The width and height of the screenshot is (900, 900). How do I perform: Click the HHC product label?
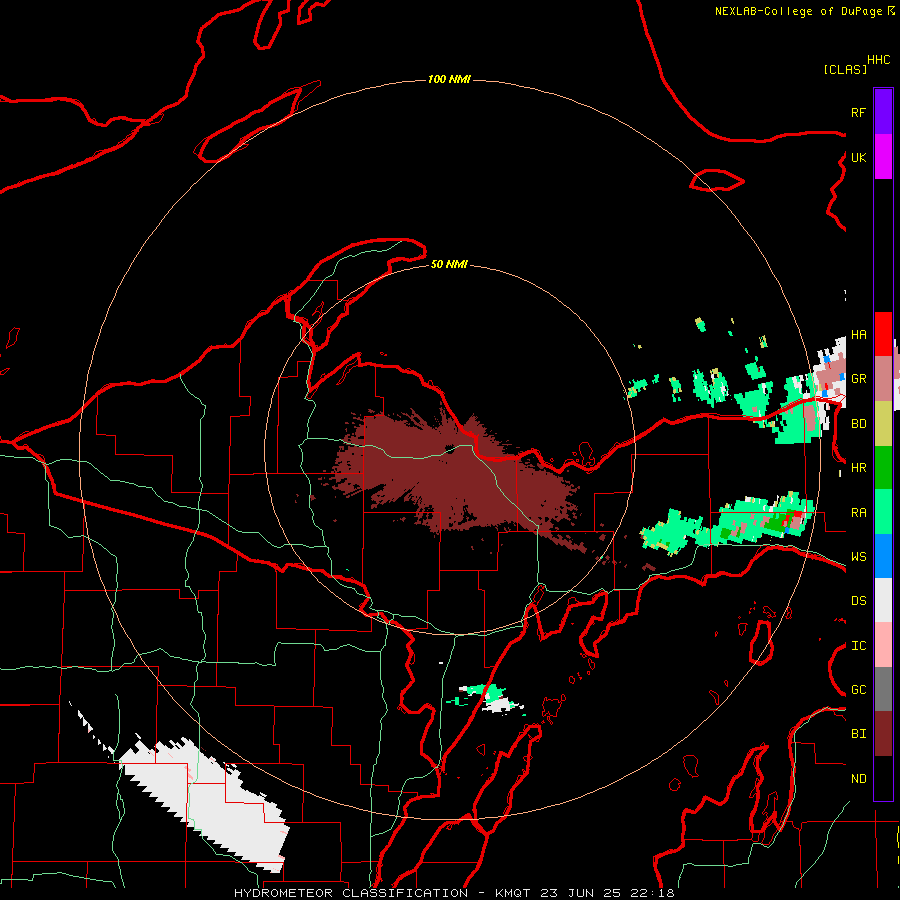tap(878, 60)
